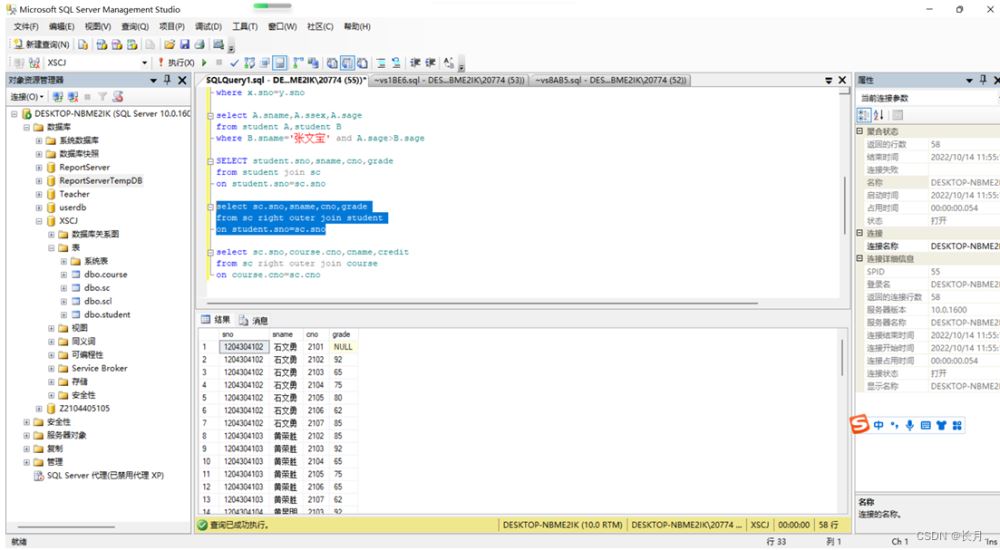This screenshot has height=550, width=1000.
Task: Collapse the XSCJ database node
Action: click(39, 221)
